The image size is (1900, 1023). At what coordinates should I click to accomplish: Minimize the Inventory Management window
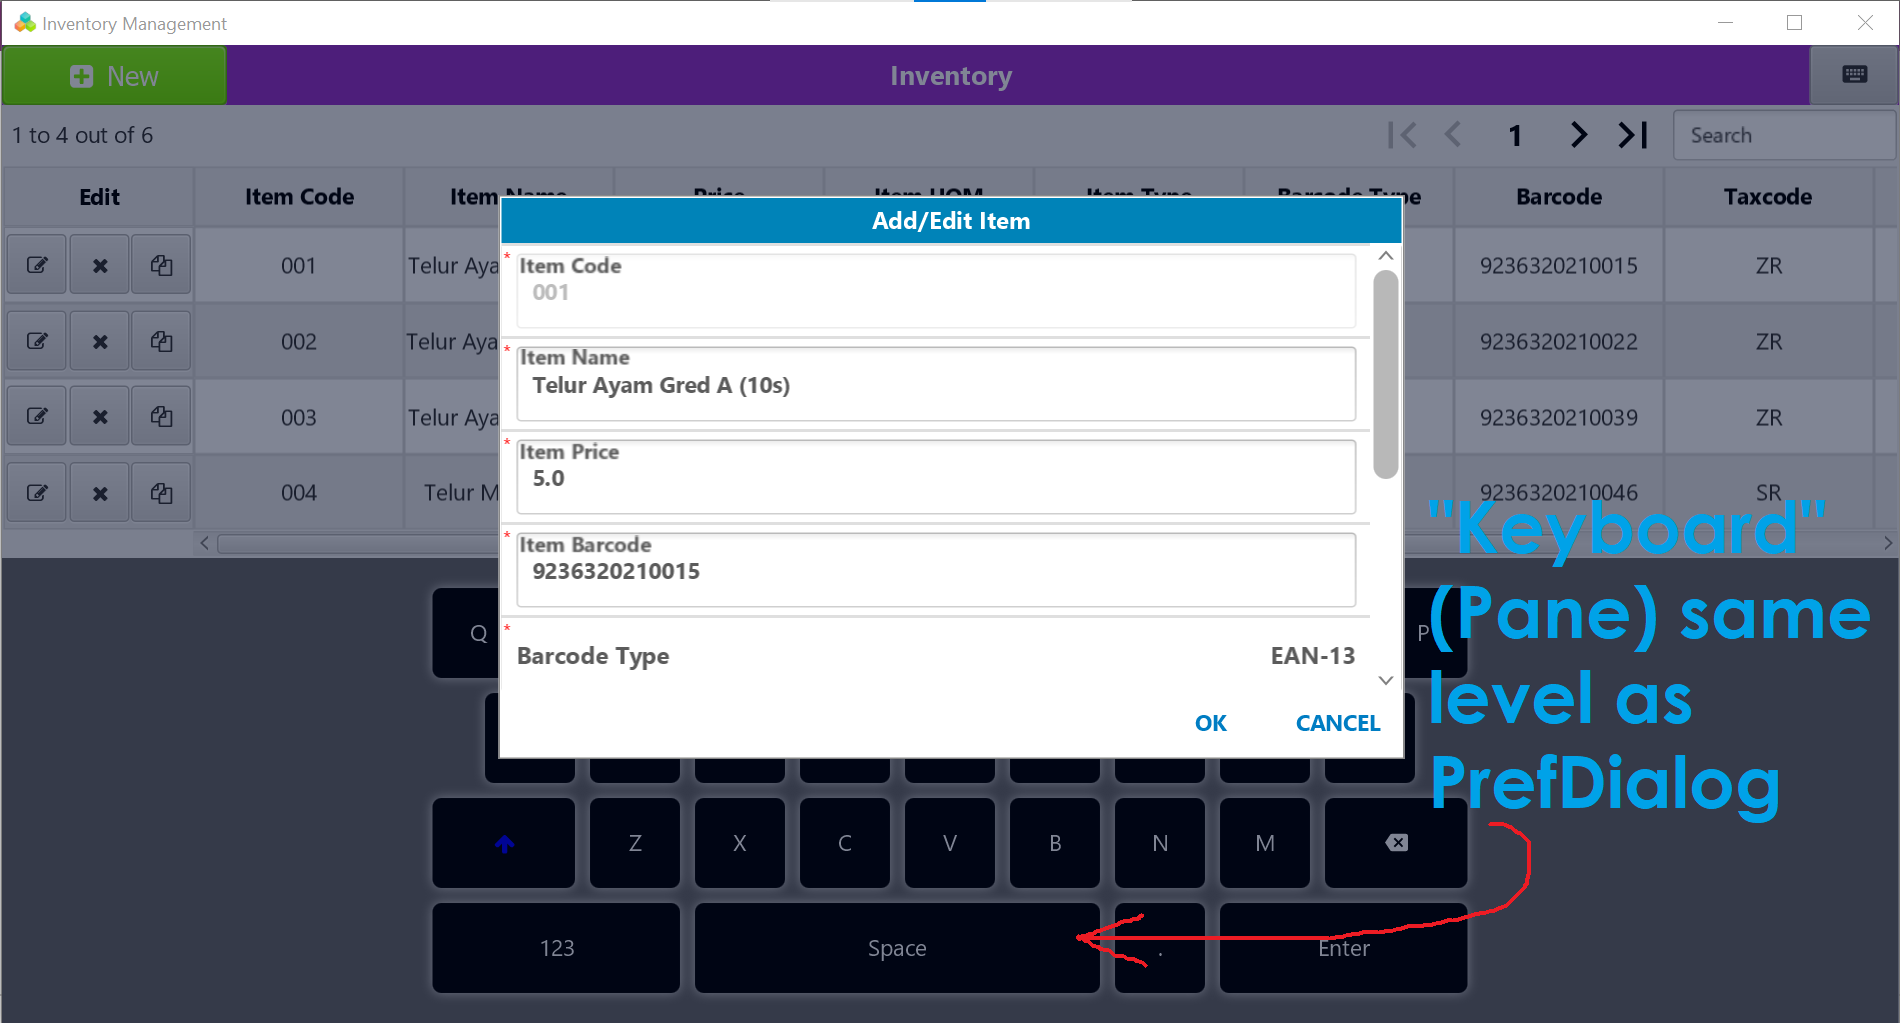click(1725, 22)
